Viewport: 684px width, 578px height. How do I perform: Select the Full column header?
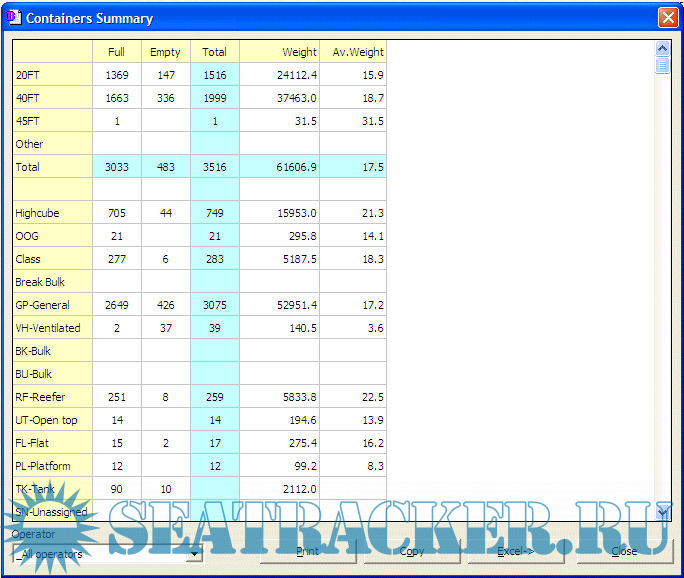116,52
